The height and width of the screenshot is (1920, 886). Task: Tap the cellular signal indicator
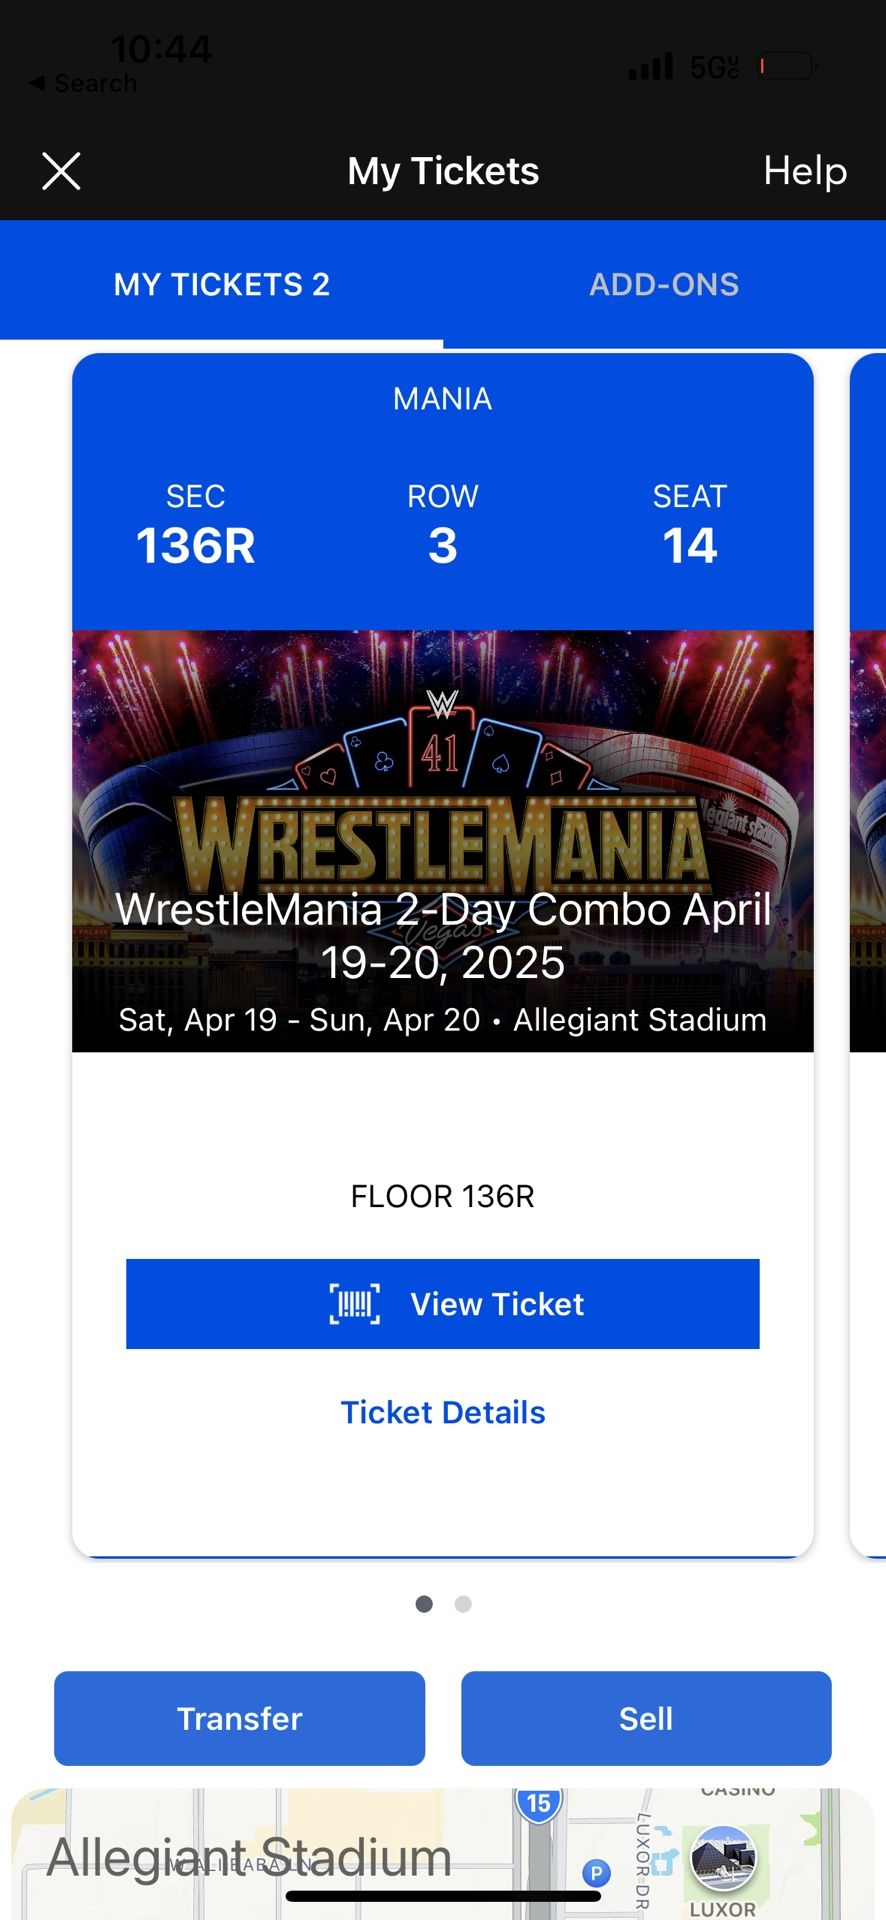[x=650, y=68]
